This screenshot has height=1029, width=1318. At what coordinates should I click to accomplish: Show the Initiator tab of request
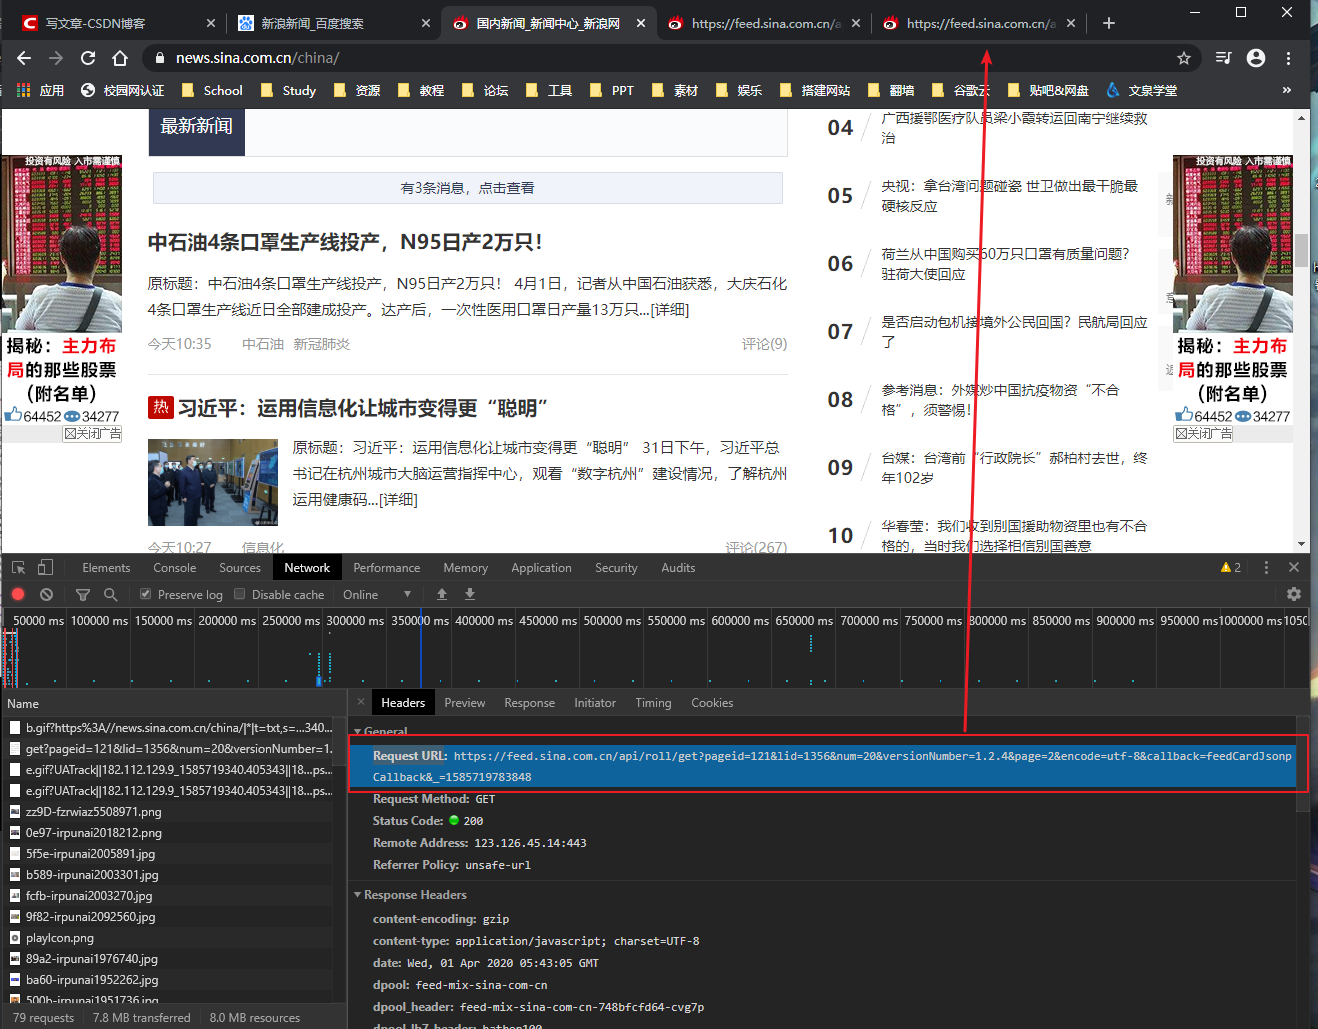point(595,702)
